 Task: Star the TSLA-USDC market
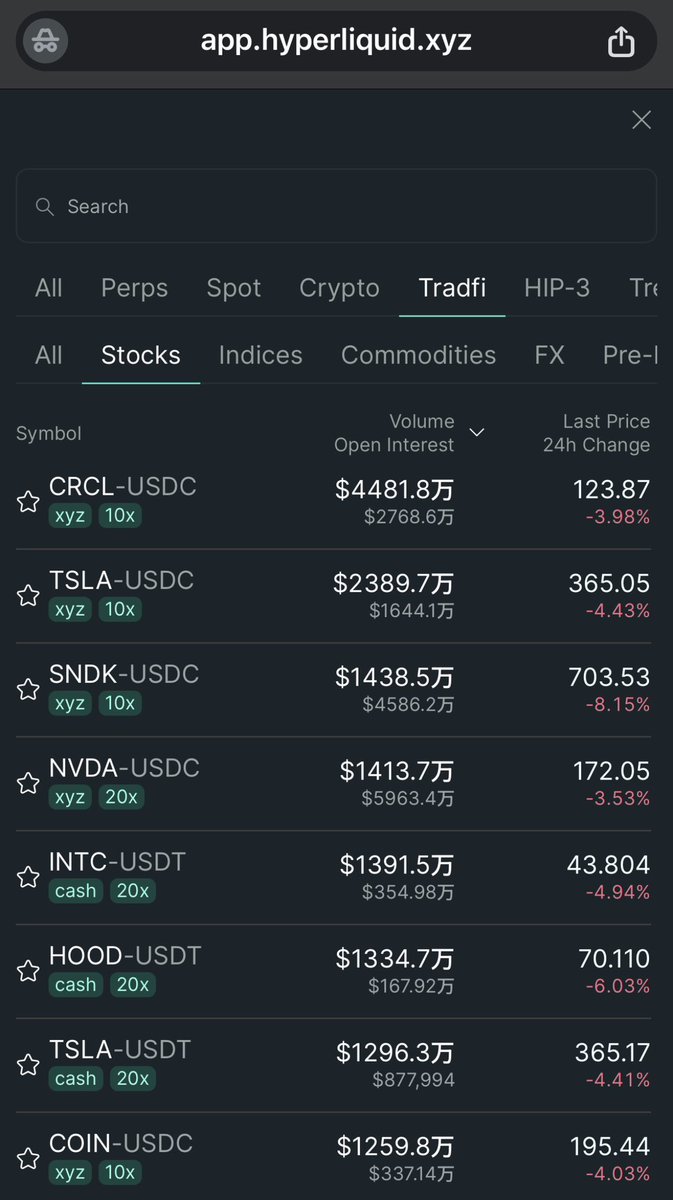coord(28,596)
